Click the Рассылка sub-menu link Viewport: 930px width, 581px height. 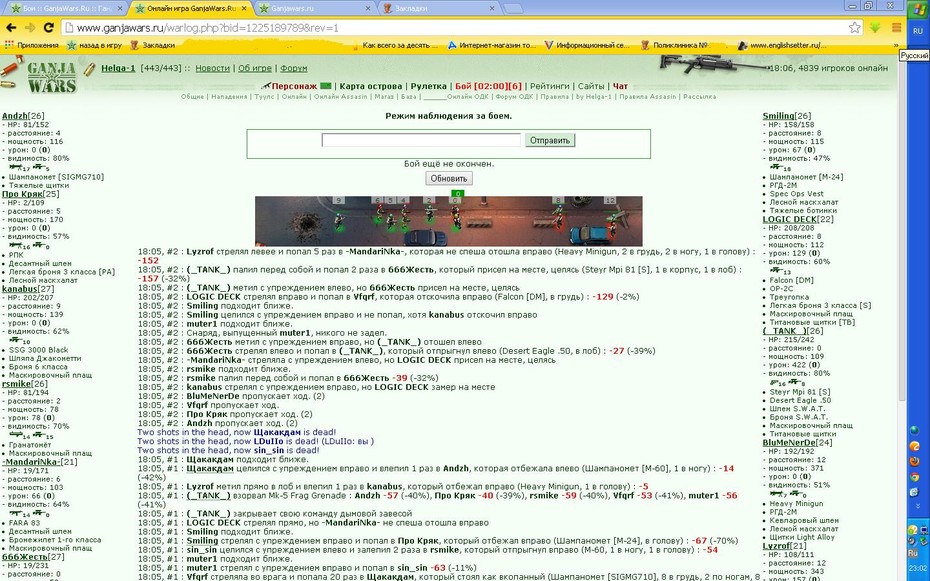[699, 97]
